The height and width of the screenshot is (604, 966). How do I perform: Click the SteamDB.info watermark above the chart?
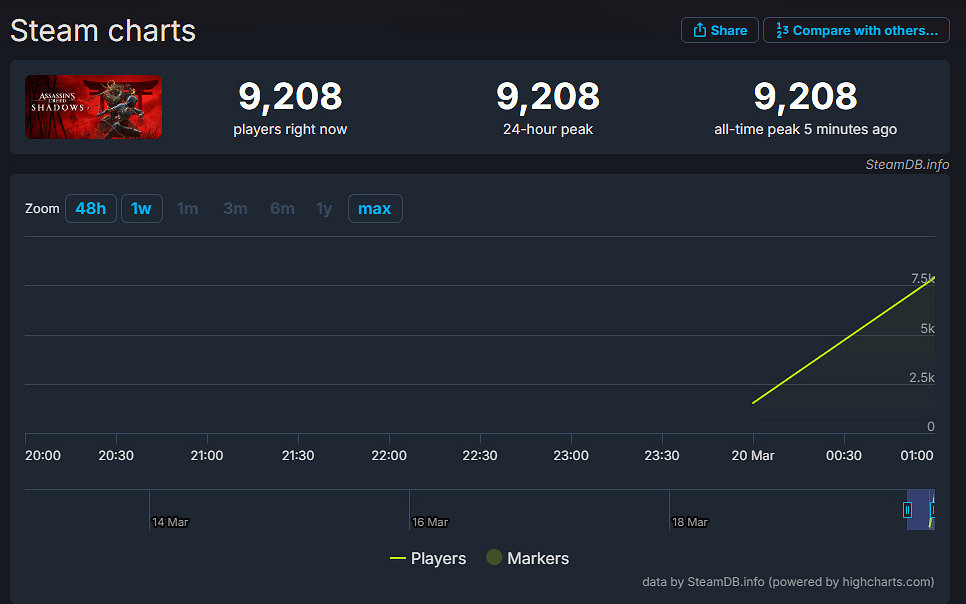(907, 165)
